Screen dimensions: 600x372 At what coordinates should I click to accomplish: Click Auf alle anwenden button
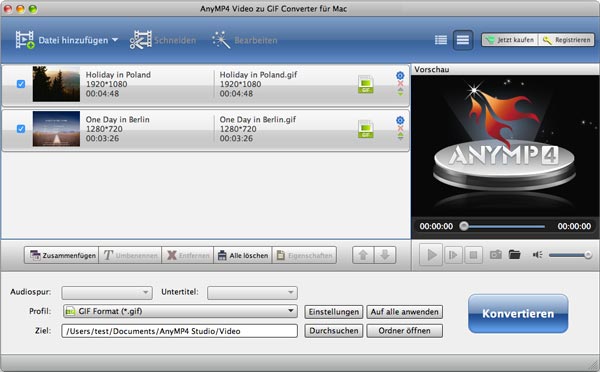(404, 312)
